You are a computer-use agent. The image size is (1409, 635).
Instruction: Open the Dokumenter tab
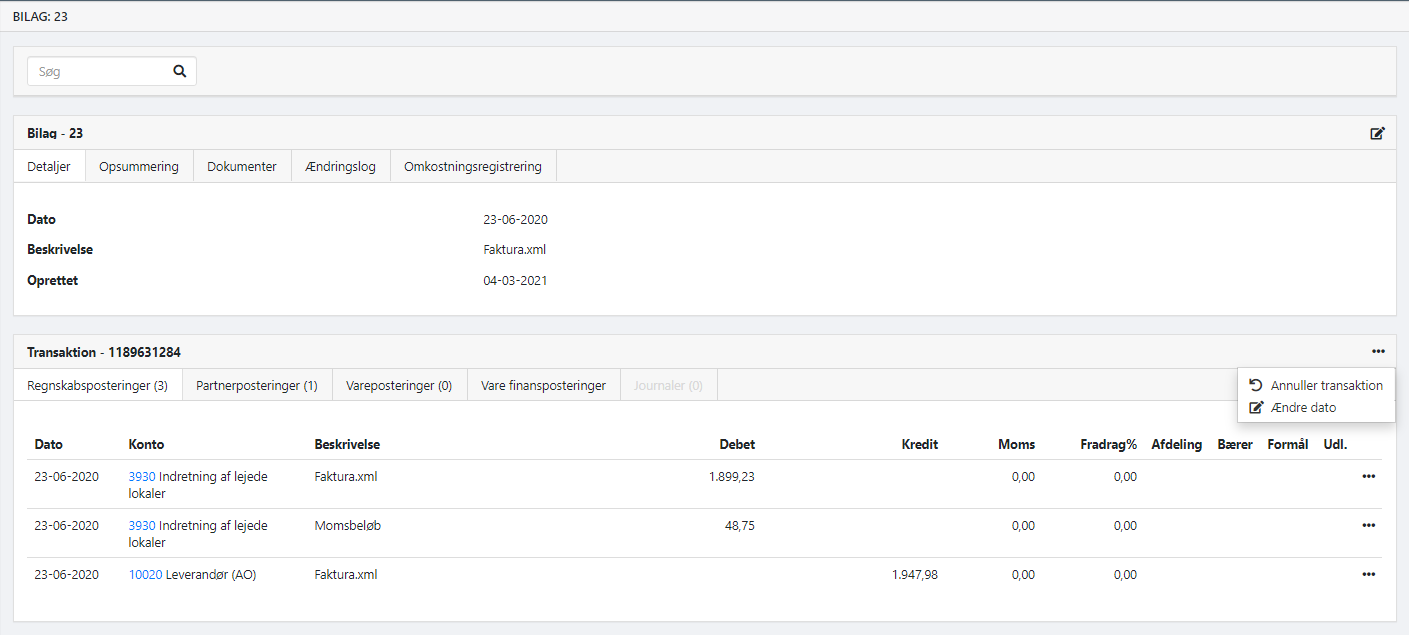point(242,167)
